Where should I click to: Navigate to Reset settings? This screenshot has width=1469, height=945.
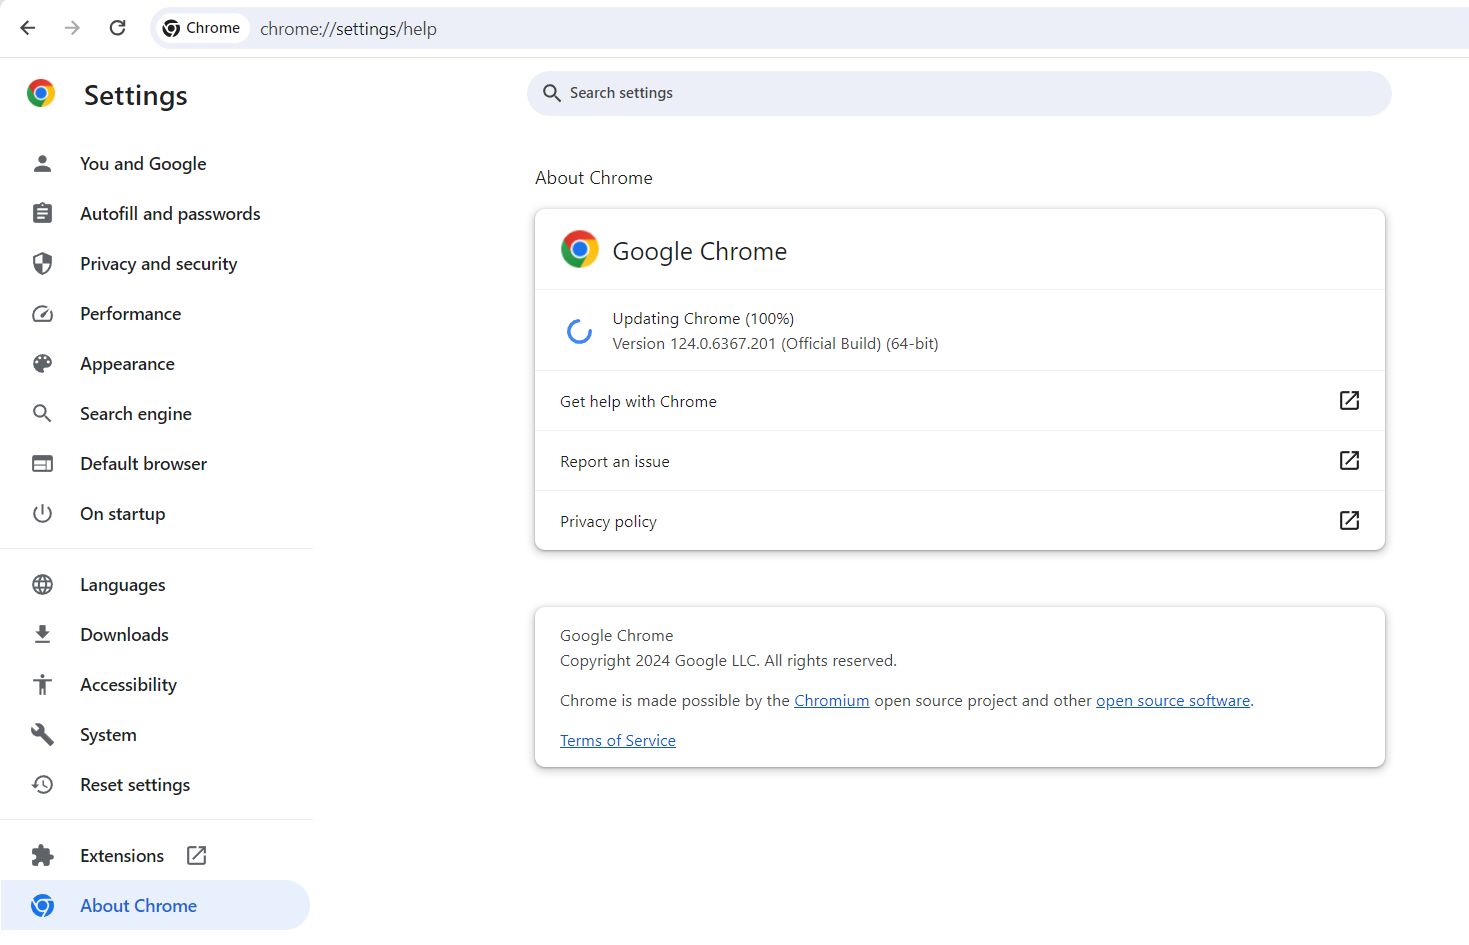pos(135,785)
